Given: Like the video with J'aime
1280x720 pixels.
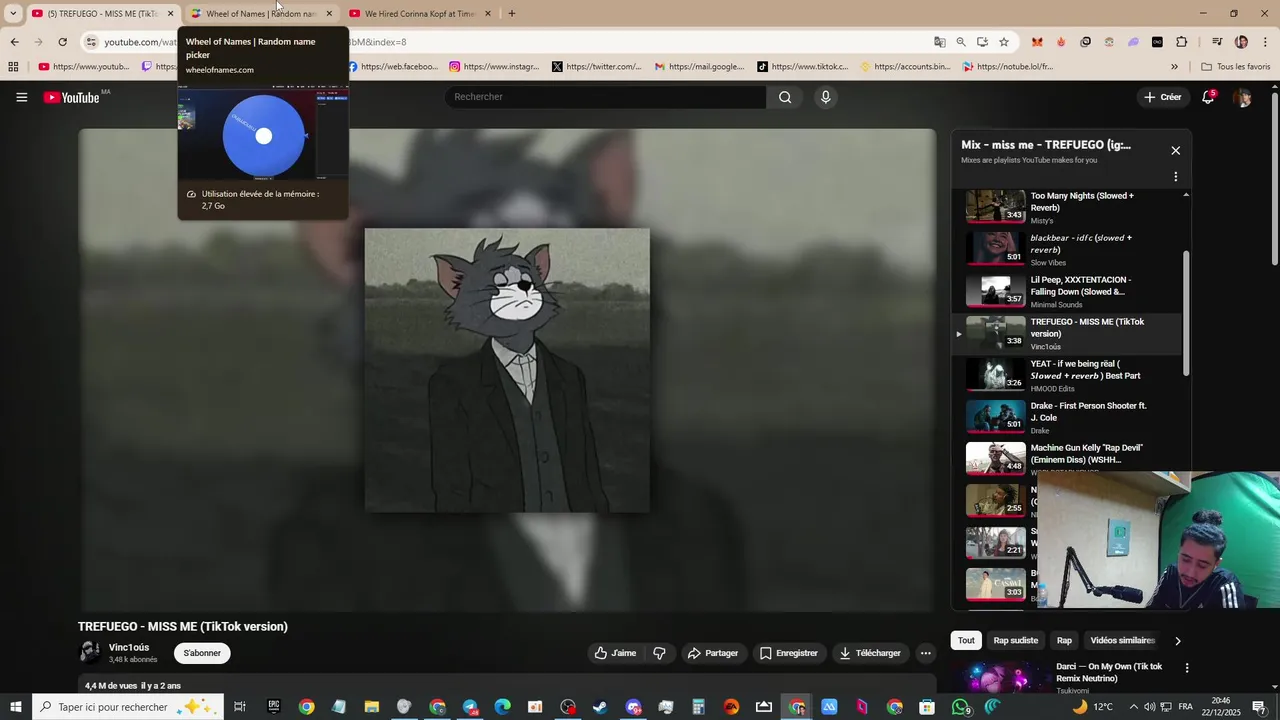Looking at the screenshot, I should (616, 653).
